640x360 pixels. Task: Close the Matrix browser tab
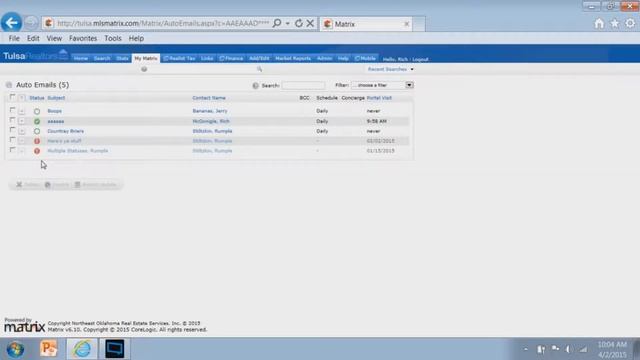tap(407, 24)
